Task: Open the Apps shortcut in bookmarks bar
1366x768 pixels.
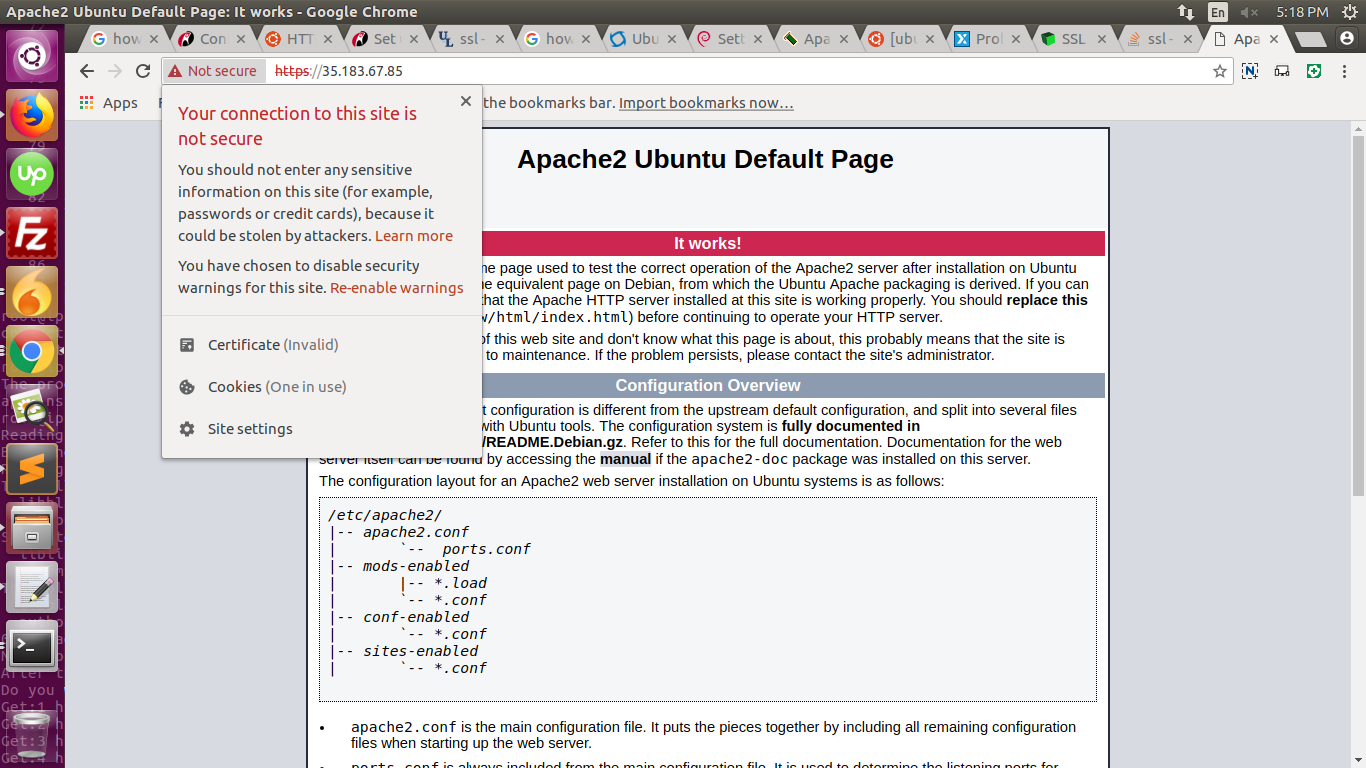Action: click(x=108, y=103)
